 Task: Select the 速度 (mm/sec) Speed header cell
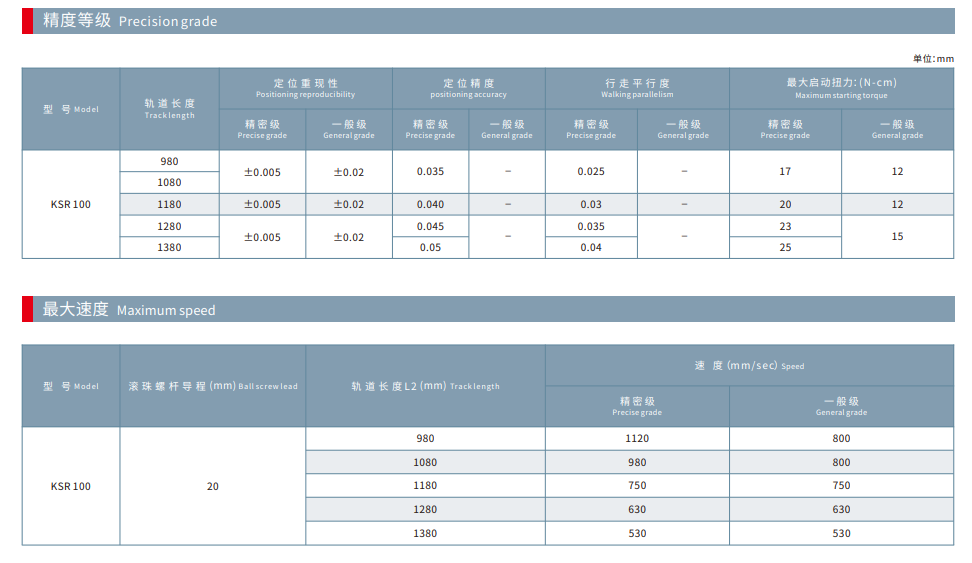pyautogui.click(x=749, y=366)
